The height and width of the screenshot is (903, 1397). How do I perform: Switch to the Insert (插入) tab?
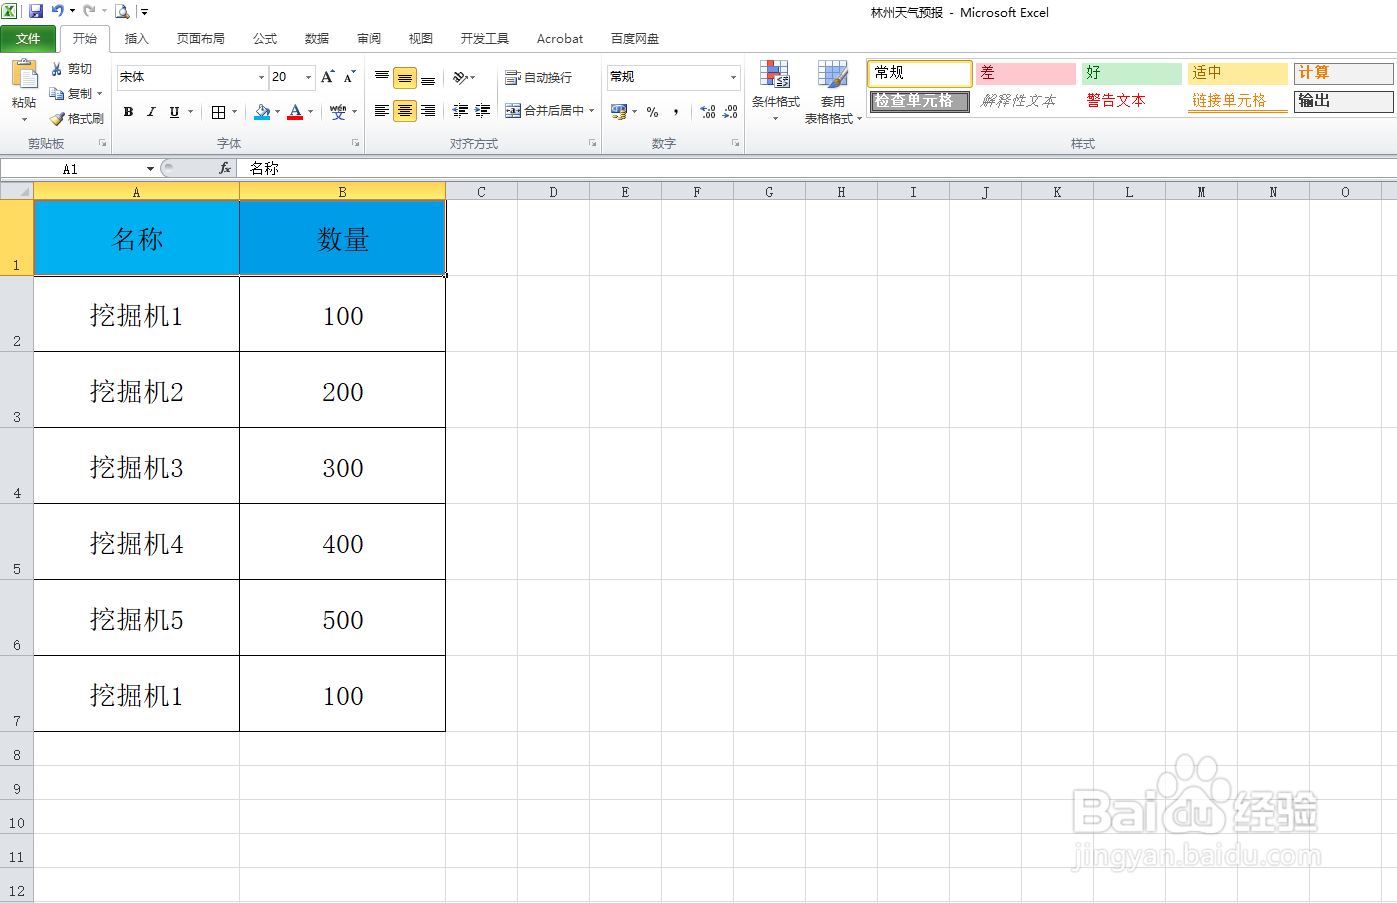(x=136, y=38)
